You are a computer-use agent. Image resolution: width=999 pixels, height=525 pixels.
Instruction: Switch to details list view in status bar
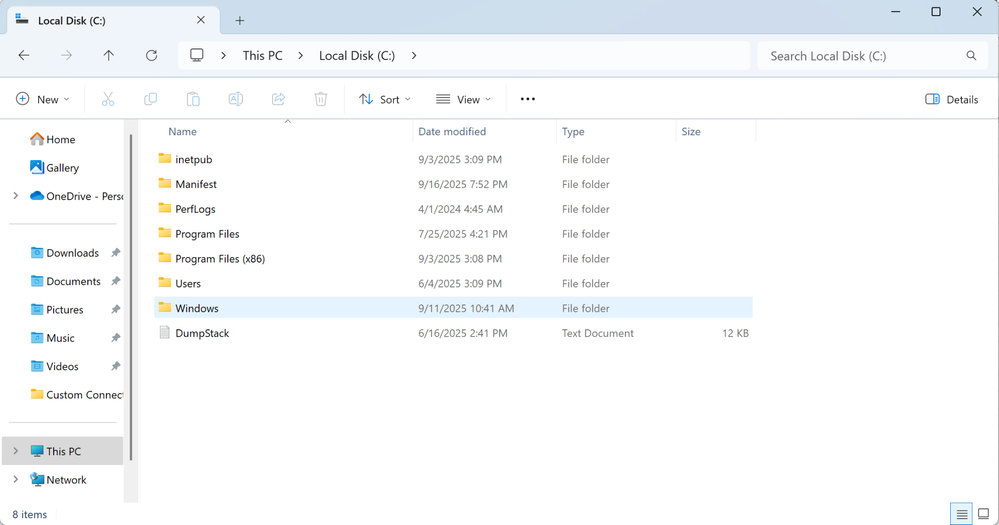pyautogui.click(x=961, y=515)
